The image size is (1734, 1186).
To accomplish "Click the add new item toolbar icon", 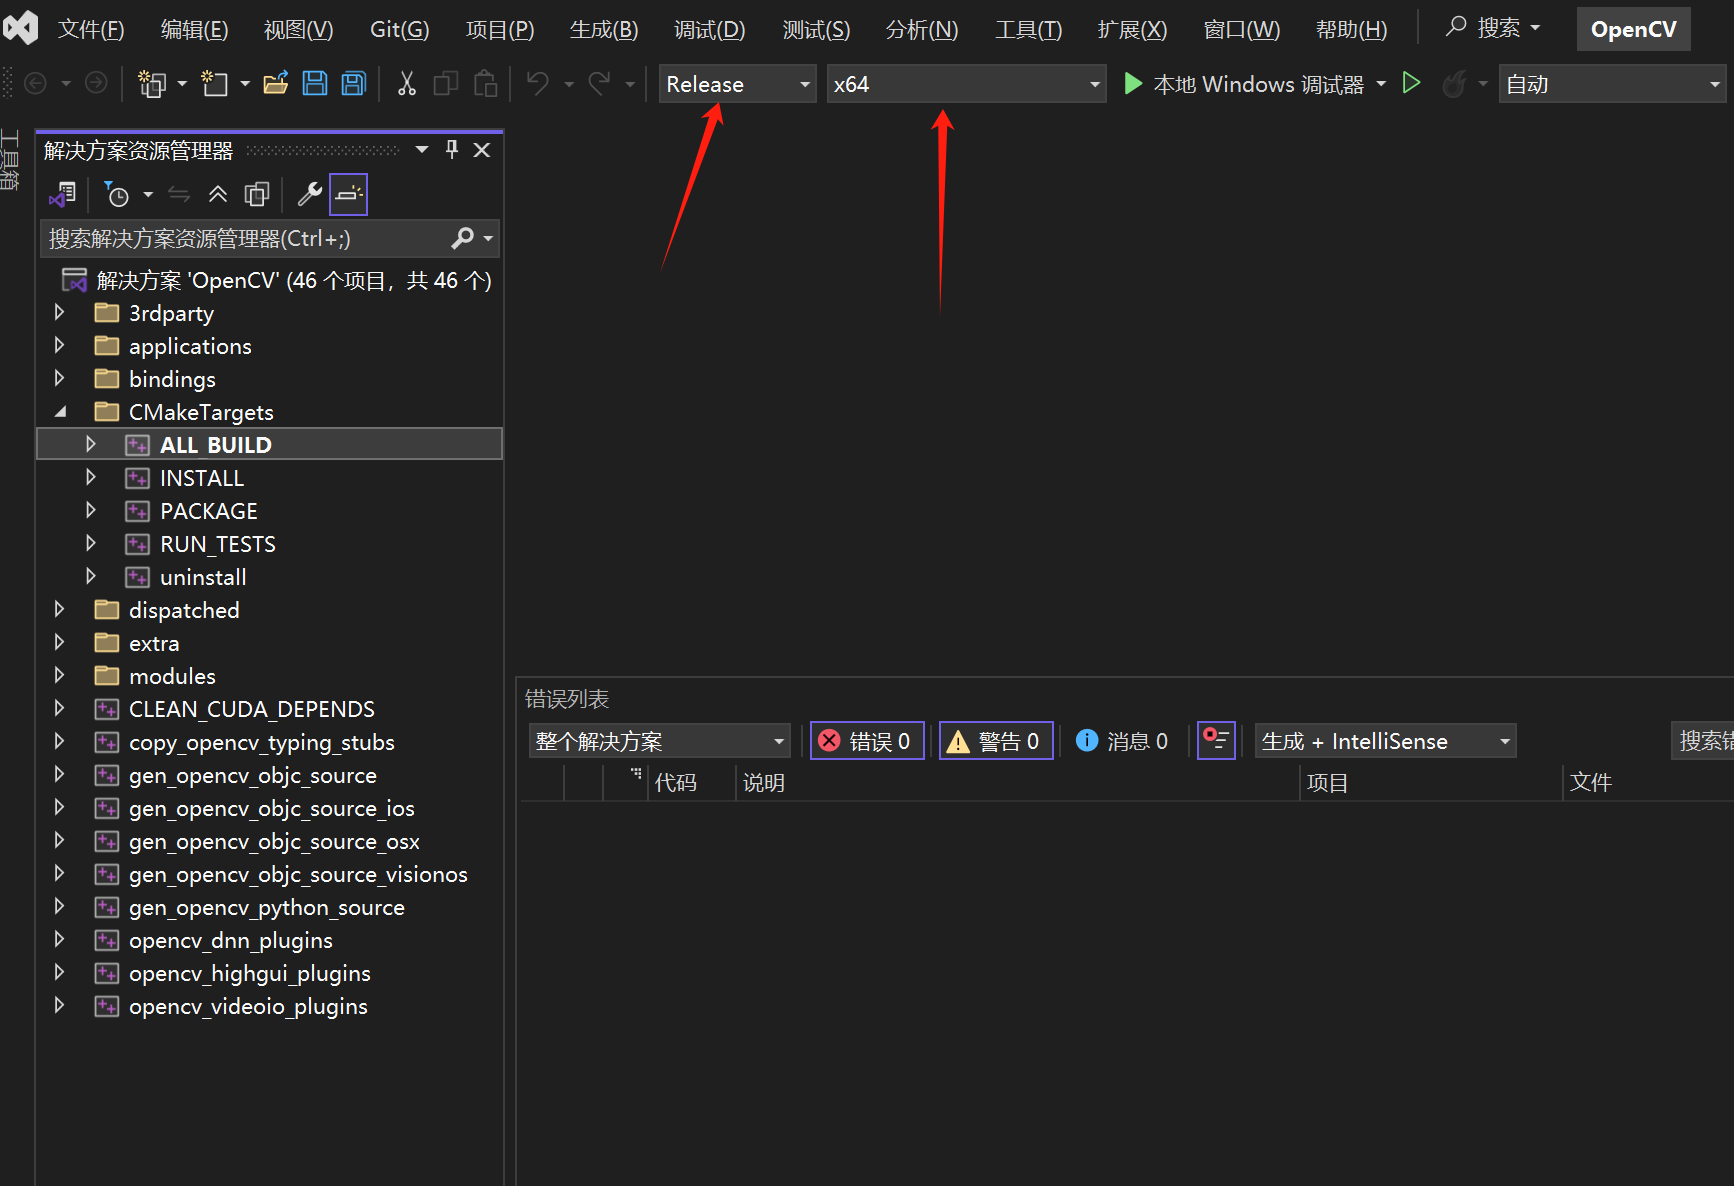I will coord(214,84).
